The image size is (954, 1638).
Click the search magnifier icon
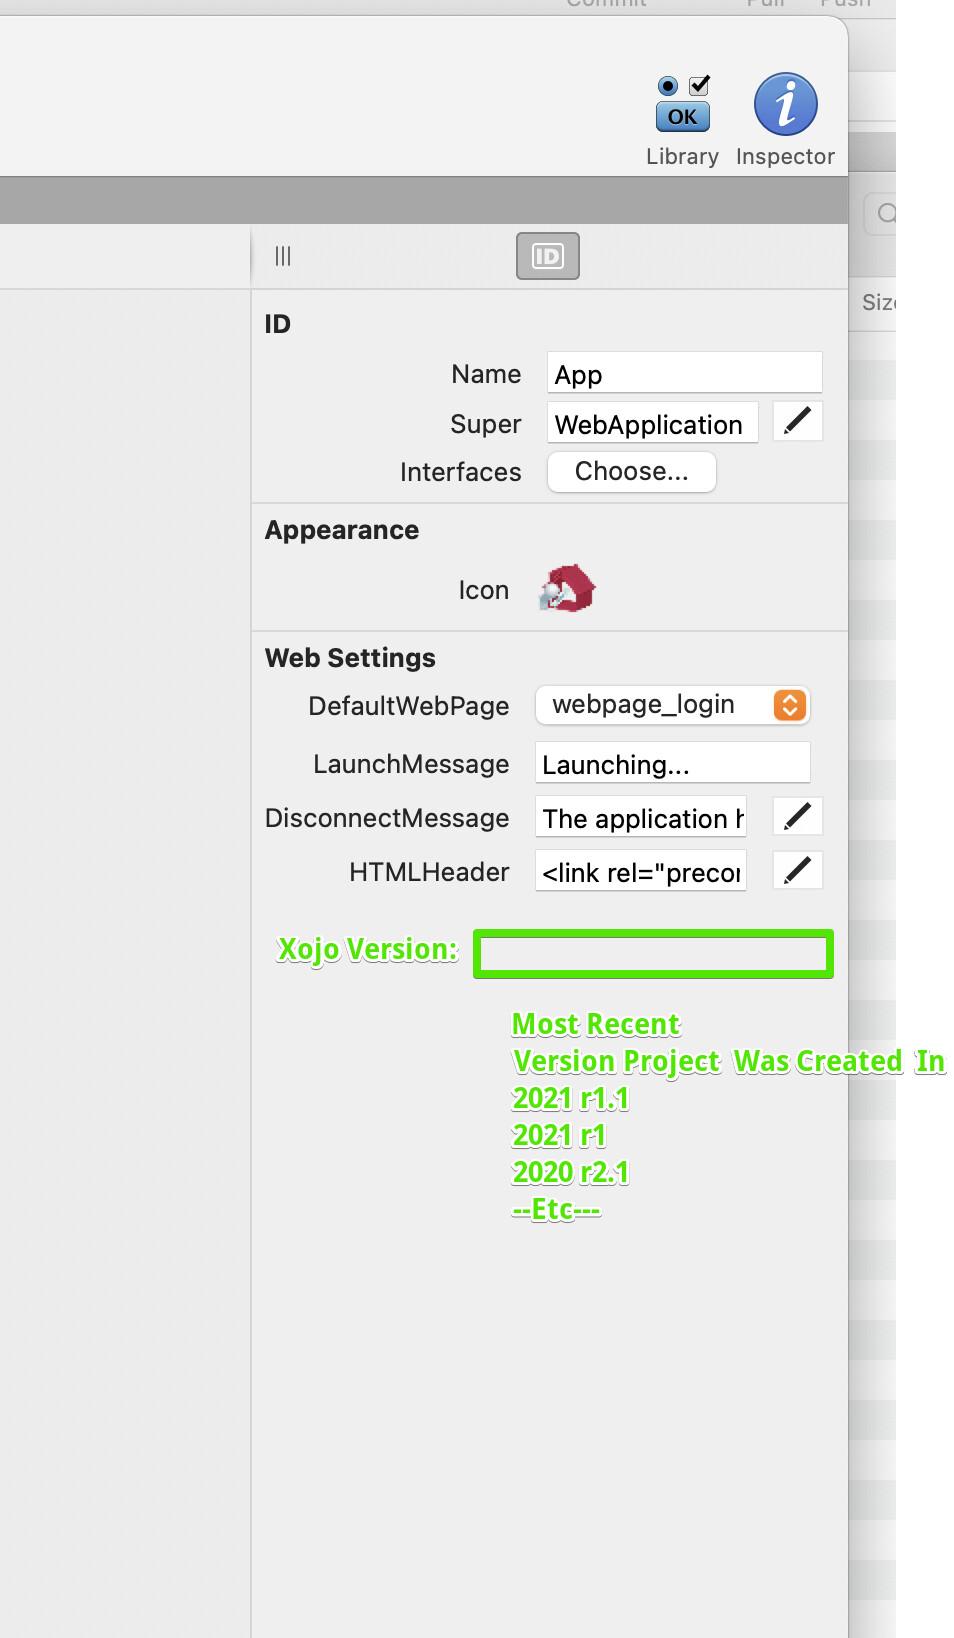[886, 213]
